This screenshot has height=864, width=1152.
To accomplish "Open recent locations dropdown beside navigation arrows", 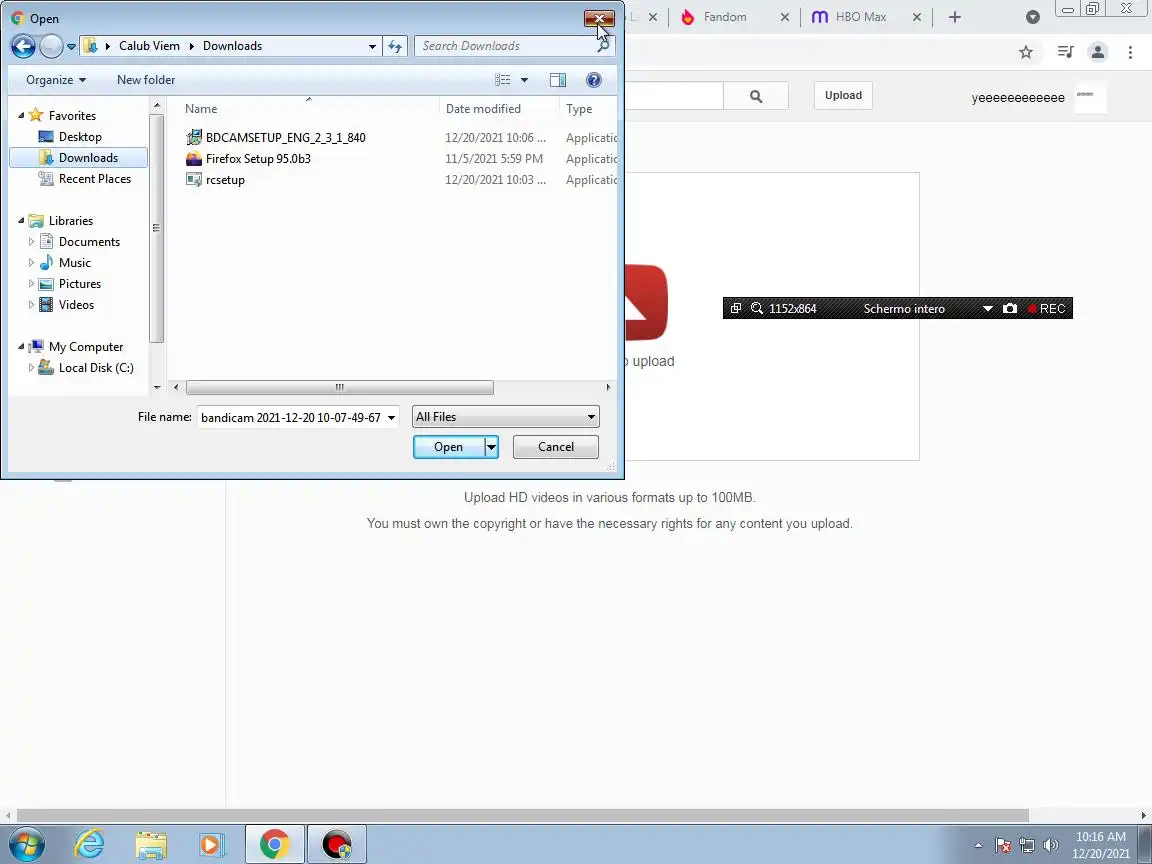I will pyautogui.click(x=71, y=46).
